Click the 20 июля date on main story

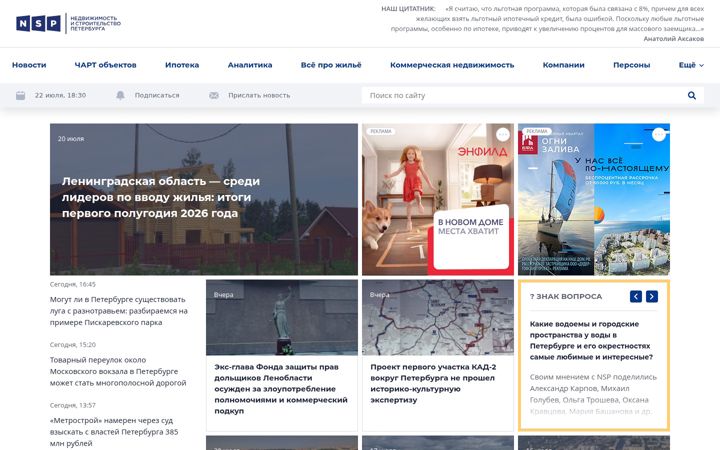point(71,139)
